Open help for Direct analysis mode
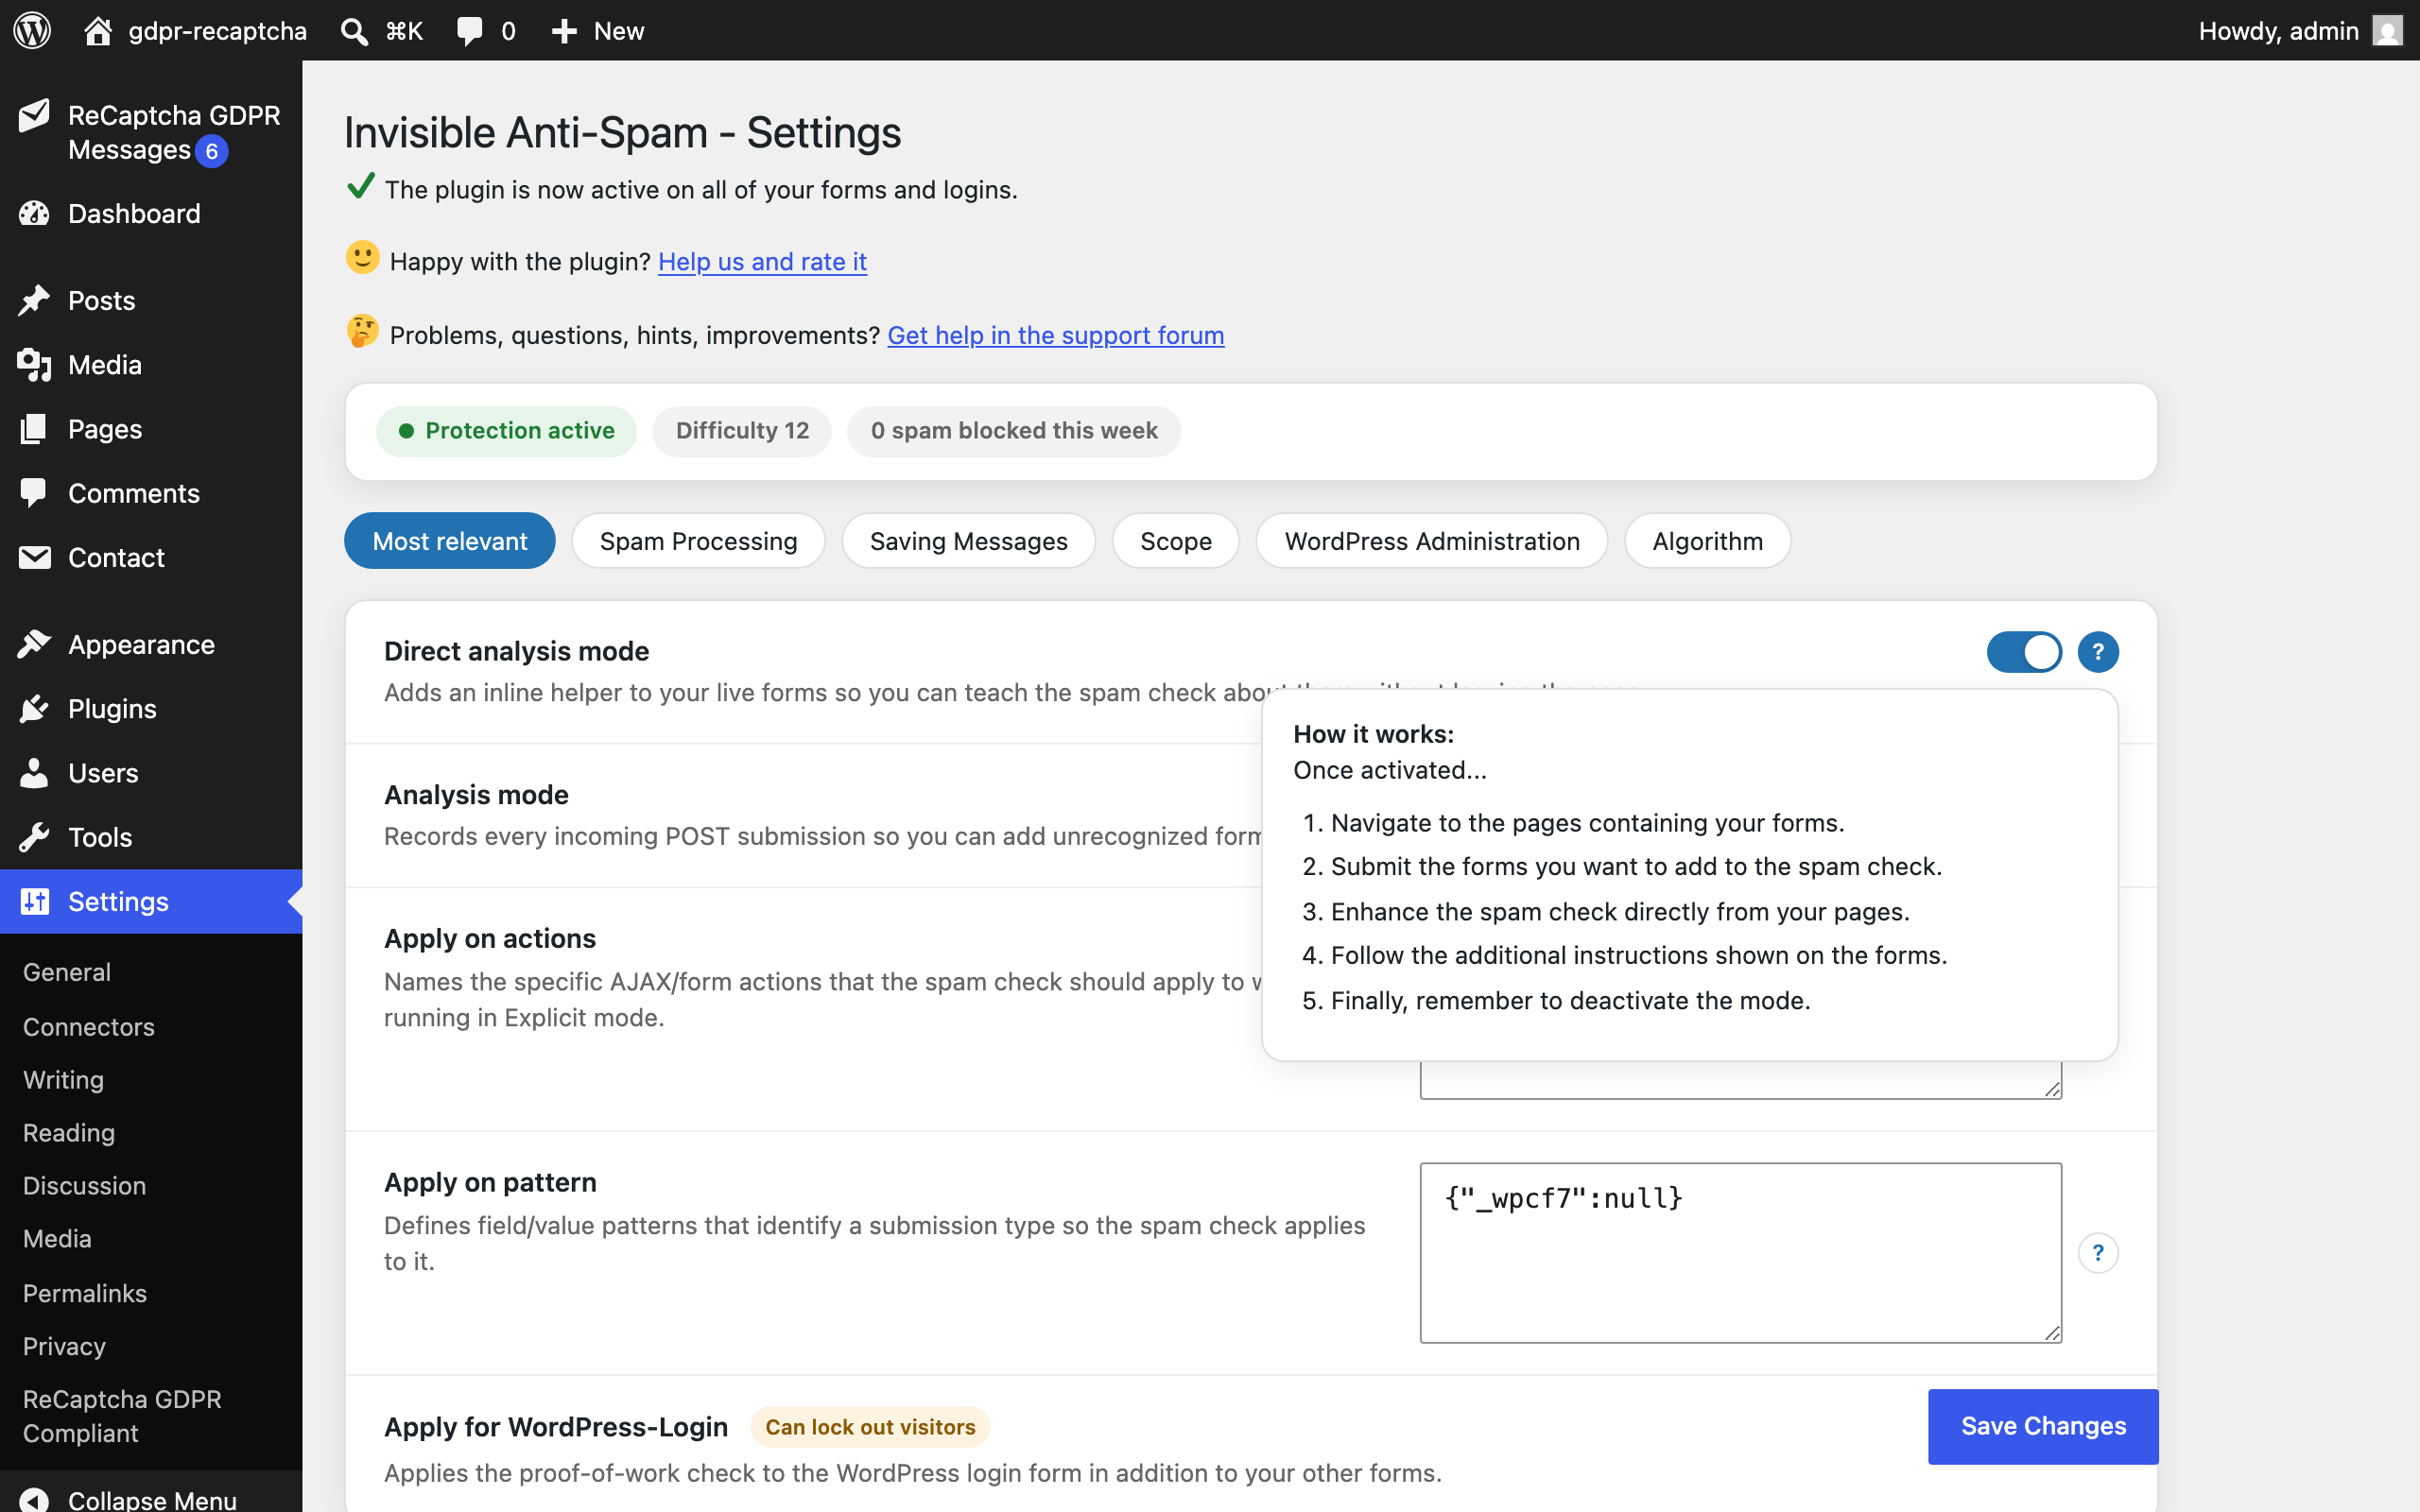The image size is (2420, 1512). 2097,652
